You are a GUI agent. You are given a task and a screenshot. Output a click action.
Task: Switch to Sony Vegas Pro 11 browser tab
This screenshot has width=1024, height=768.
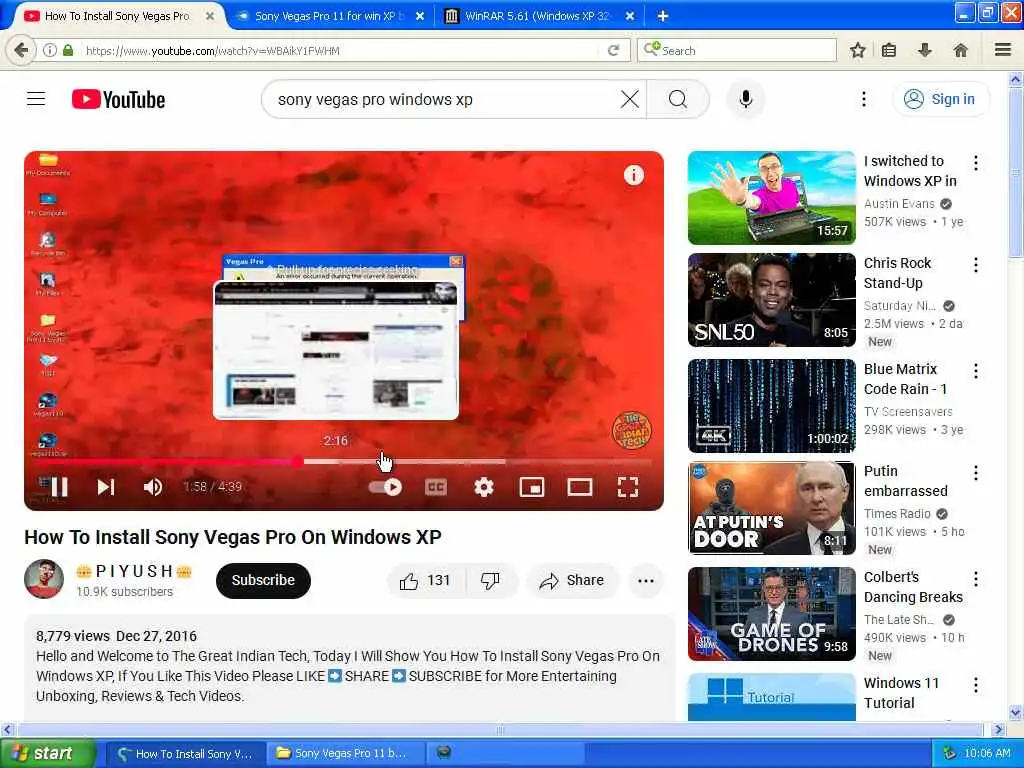328,16
